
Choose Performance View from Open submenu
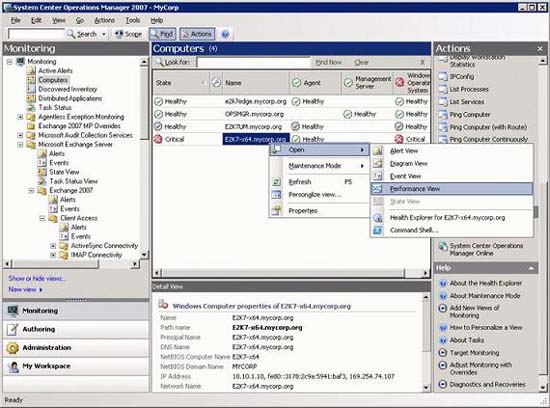pos(452,189)
